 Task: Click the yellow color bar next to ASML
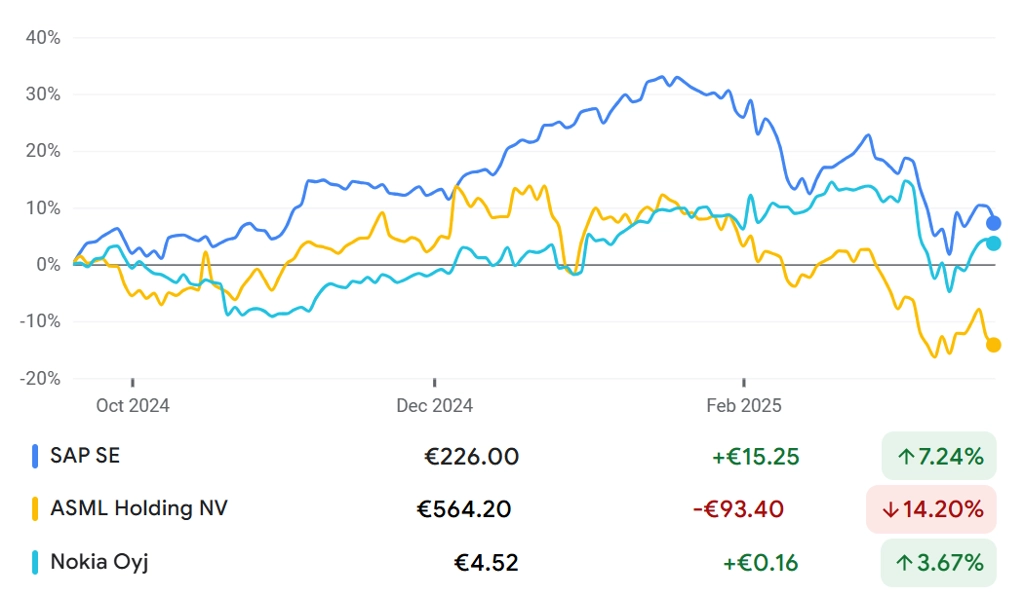pyautogui.click(x=36, y=508)
